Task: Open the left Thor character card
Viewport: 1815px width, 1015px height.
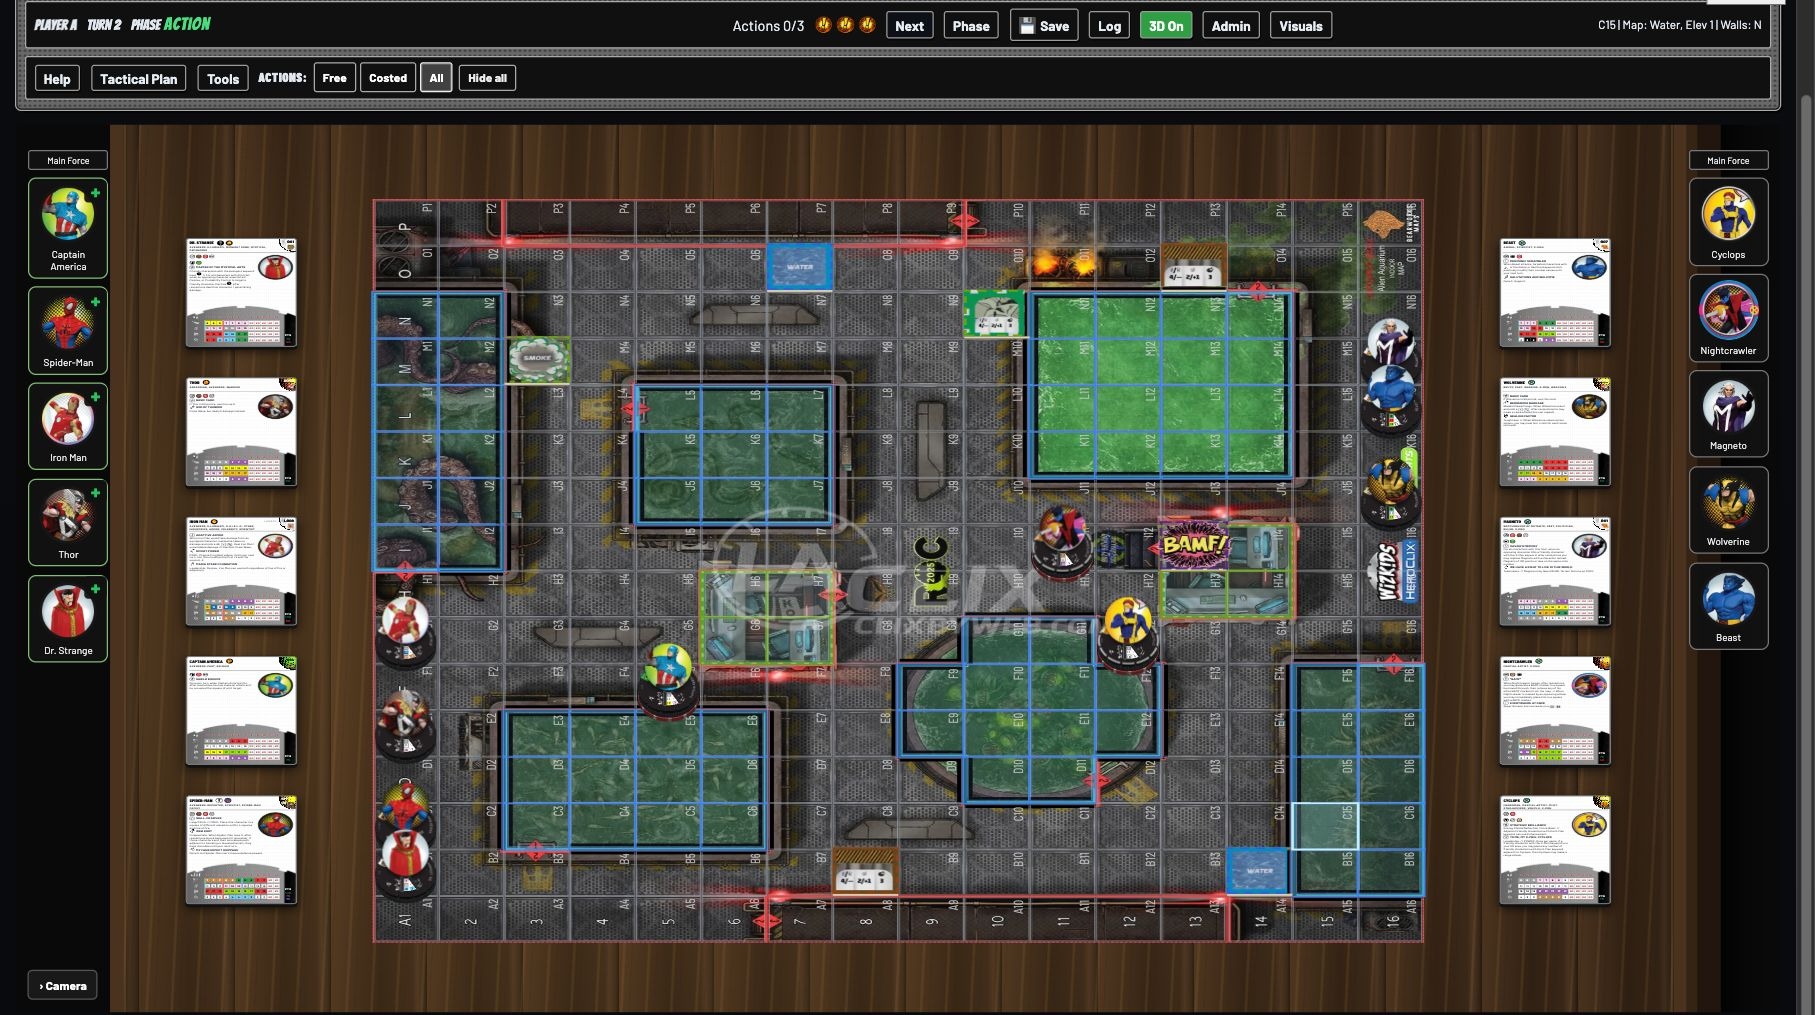Action: pos(242,432)
